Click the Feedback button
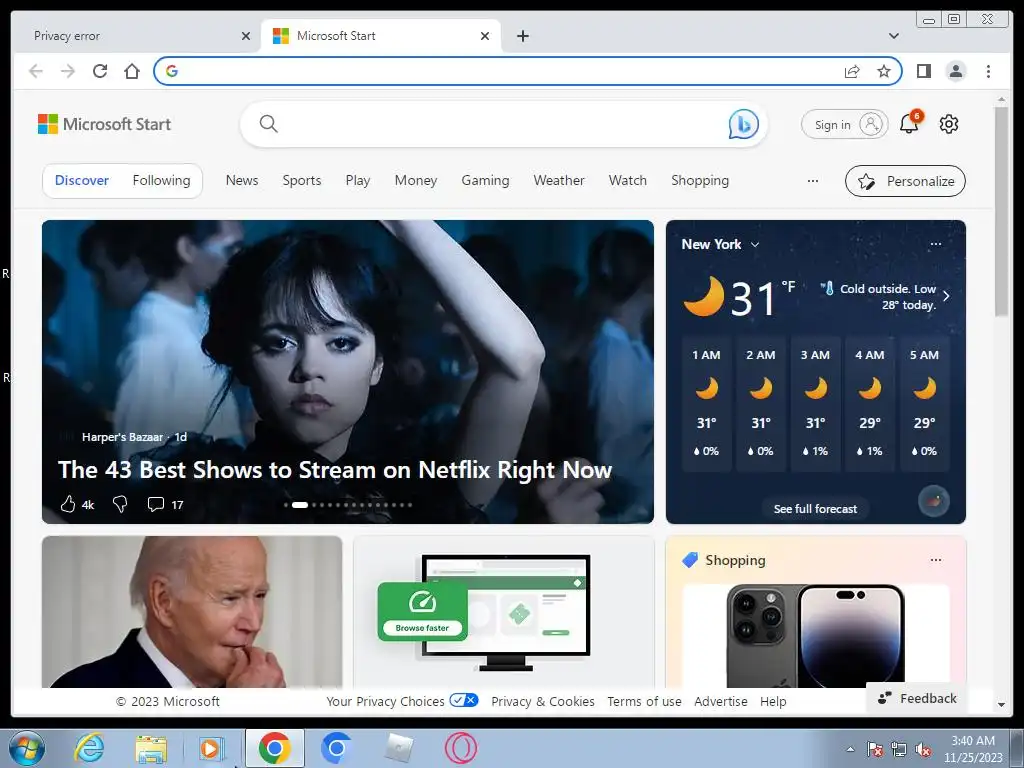 [917, 698]
